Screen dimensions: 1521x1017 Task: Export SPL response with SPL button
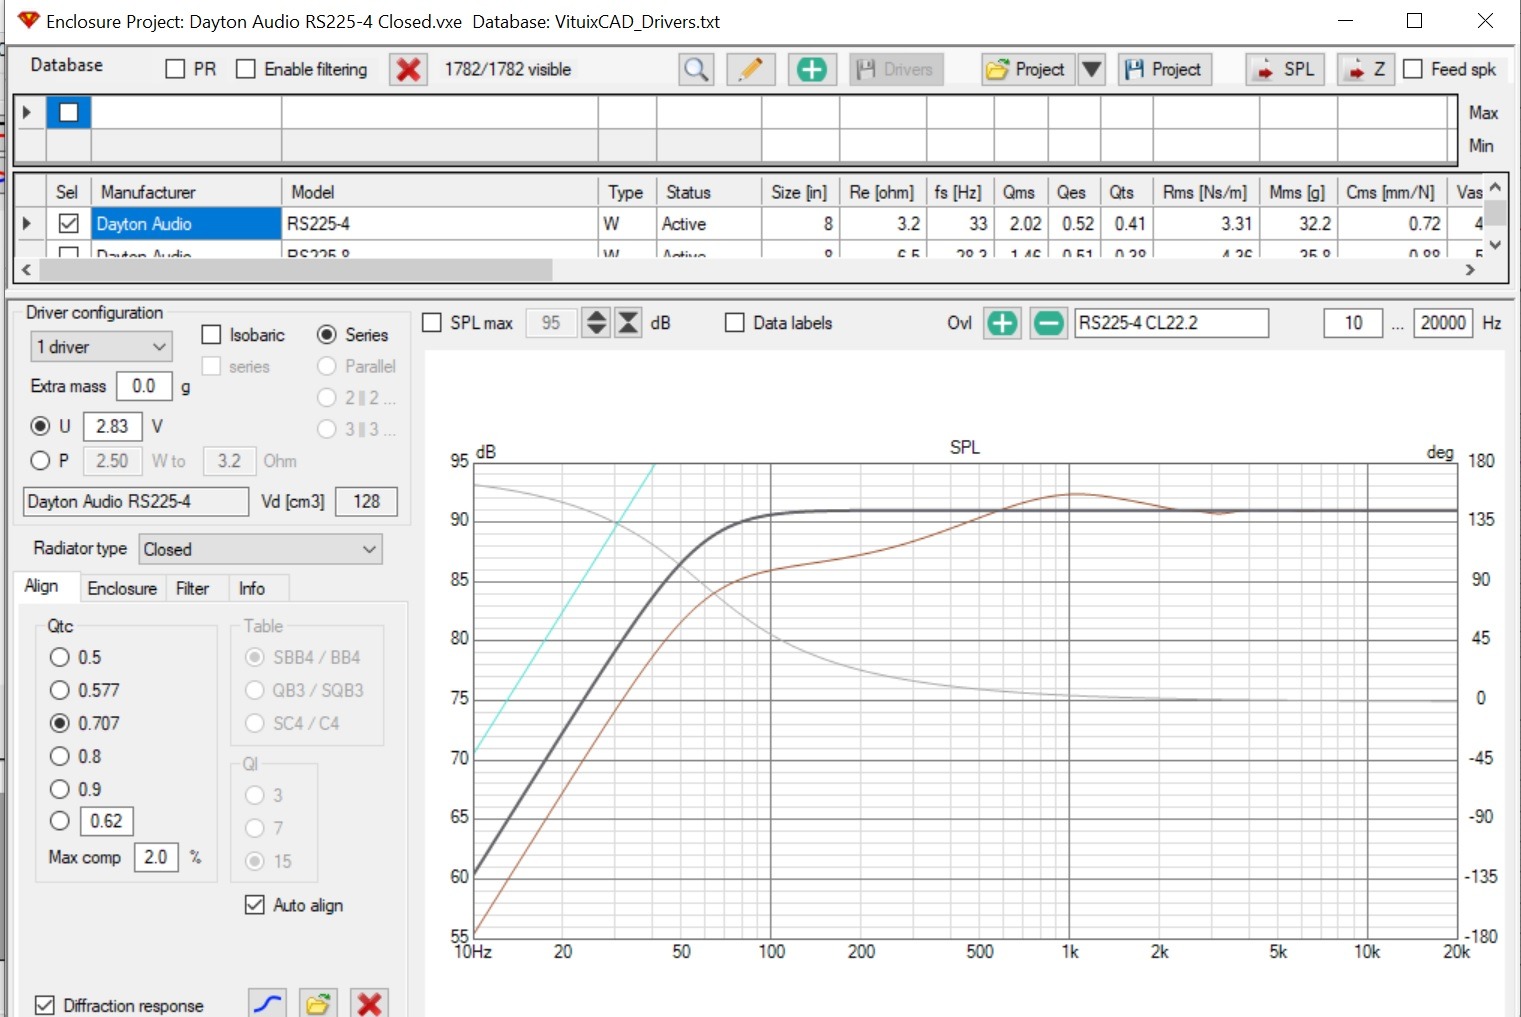point(1285,69)
